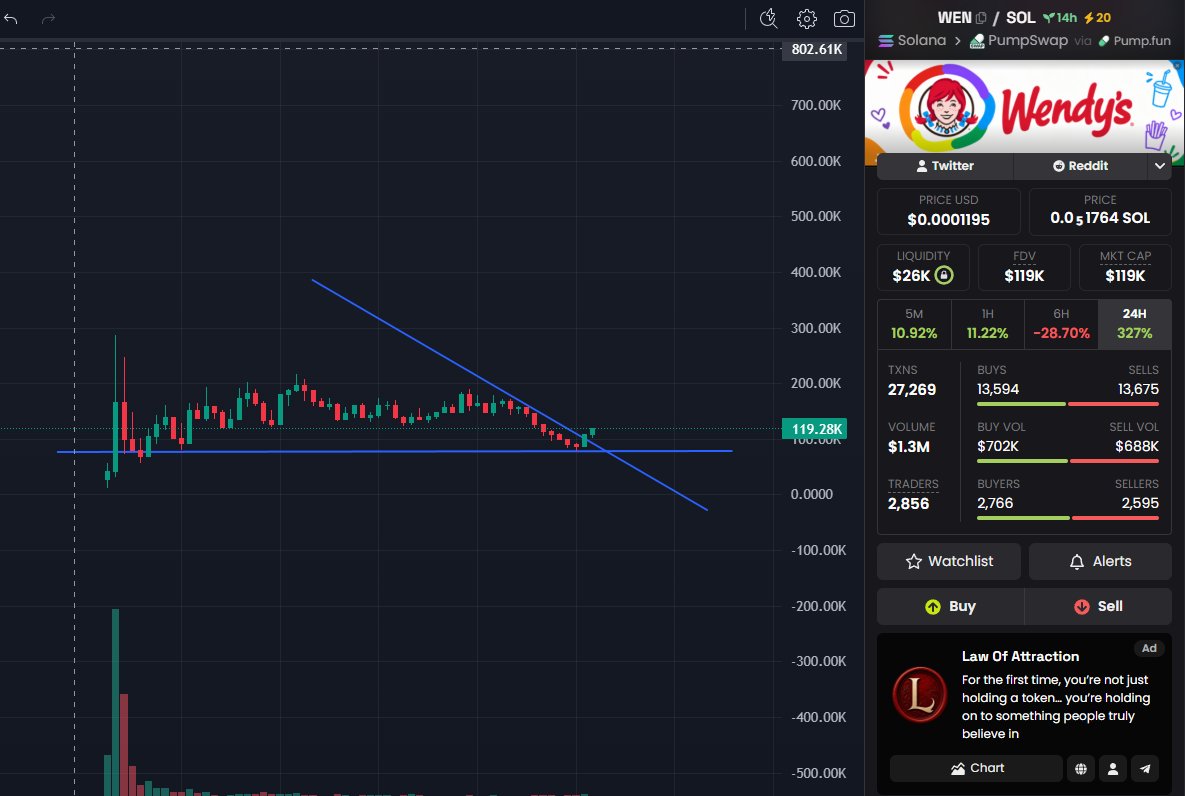Viewport: 1185px width, 796px height.
Task: Open the ad's website globe icon
Action: [x=1081, y=768]
